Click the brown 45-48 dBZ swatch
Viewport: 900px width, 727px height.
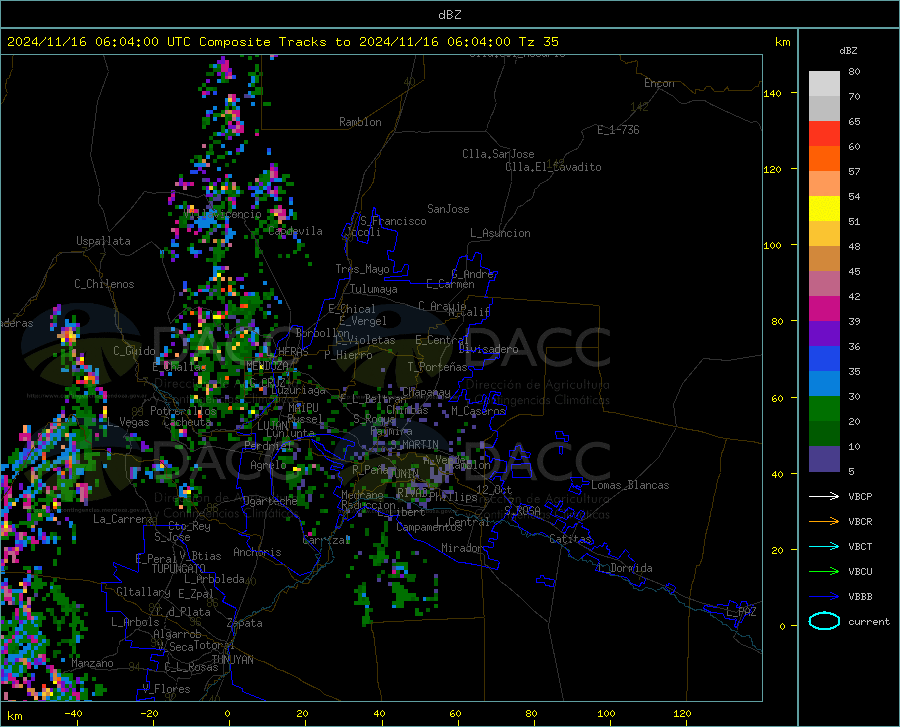pos(824,259)
